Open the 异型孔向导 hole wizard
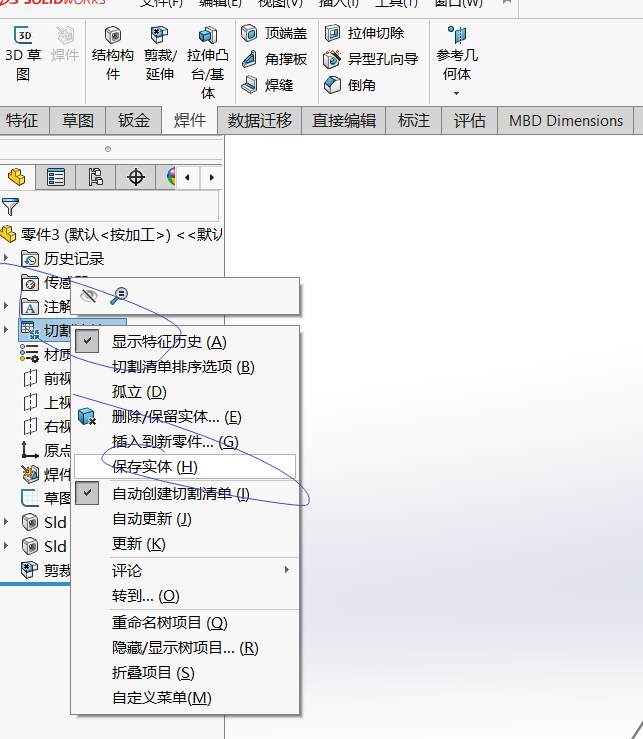Screen dimensions: 643x739 click(x=371, y=59)
